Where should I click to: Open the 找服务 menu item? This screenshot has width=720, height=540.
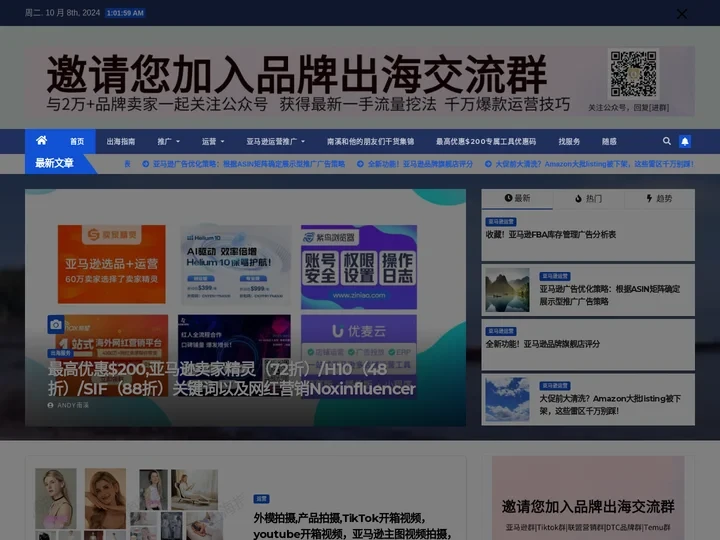(569, 141)
